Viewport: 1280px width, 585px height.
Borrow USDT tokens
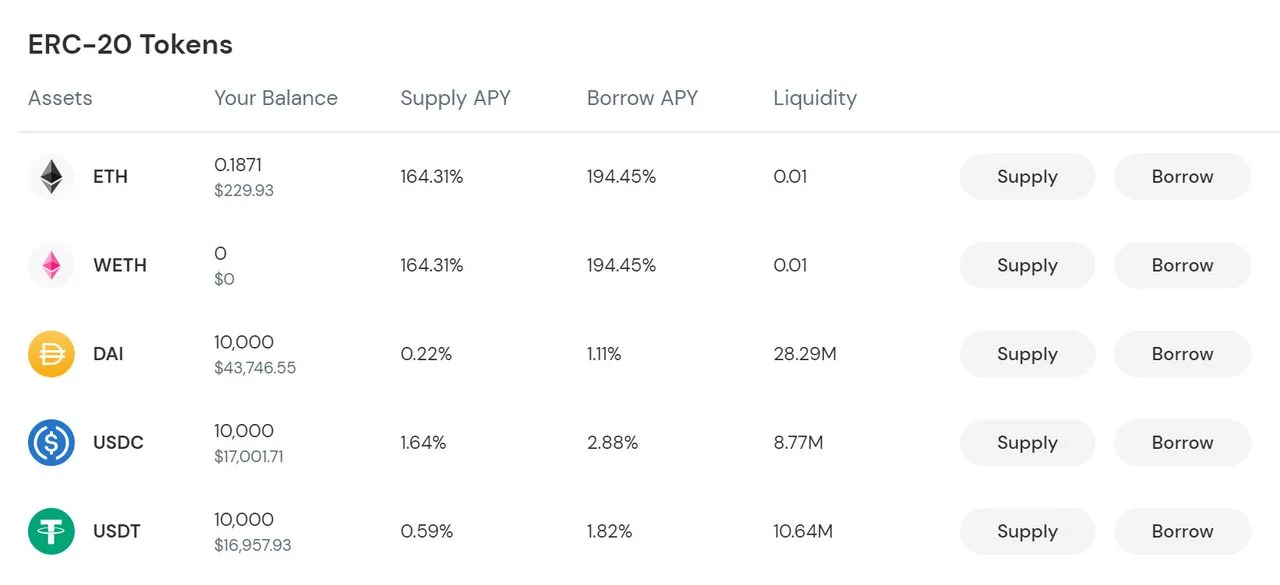pyautogui.click(x=1182, y=531)
